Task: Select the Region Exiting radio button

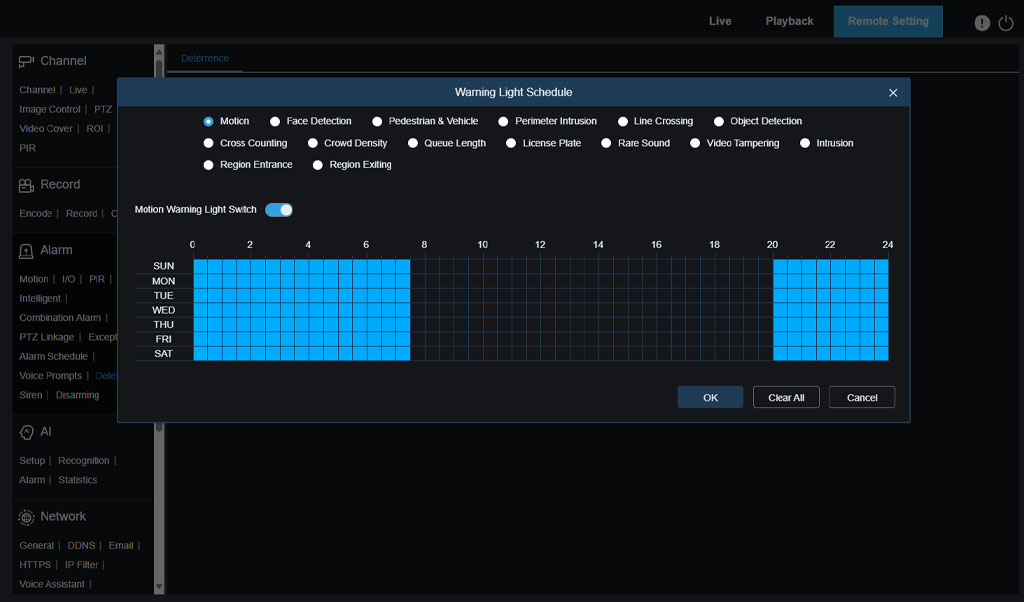Action: click(x=318, y=165)
